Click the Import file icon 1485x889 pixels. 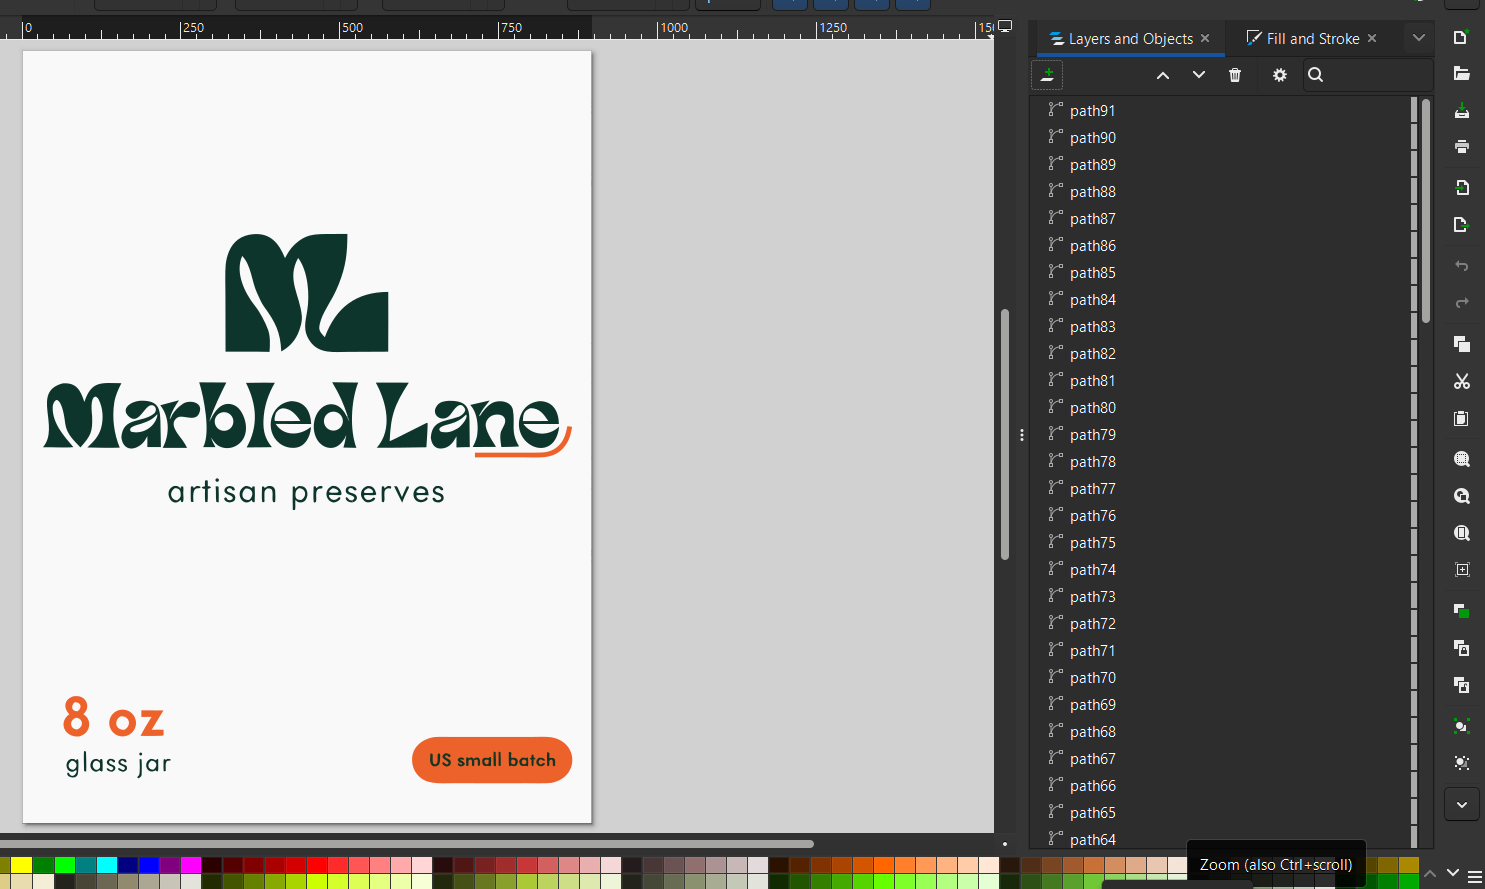pyautogui.click(x=1461, y=188)
